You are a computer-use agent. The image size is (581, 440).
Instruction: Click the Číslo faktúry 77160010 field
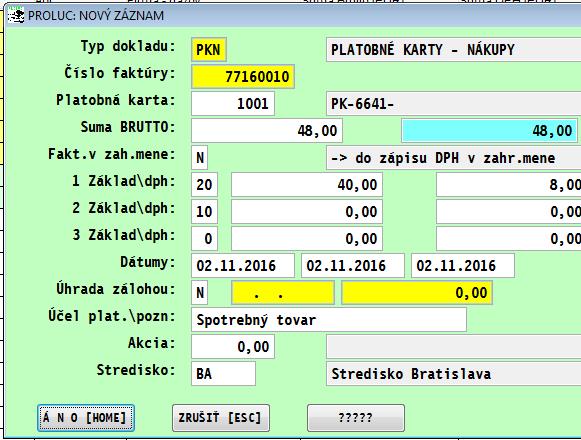[243, 77]
